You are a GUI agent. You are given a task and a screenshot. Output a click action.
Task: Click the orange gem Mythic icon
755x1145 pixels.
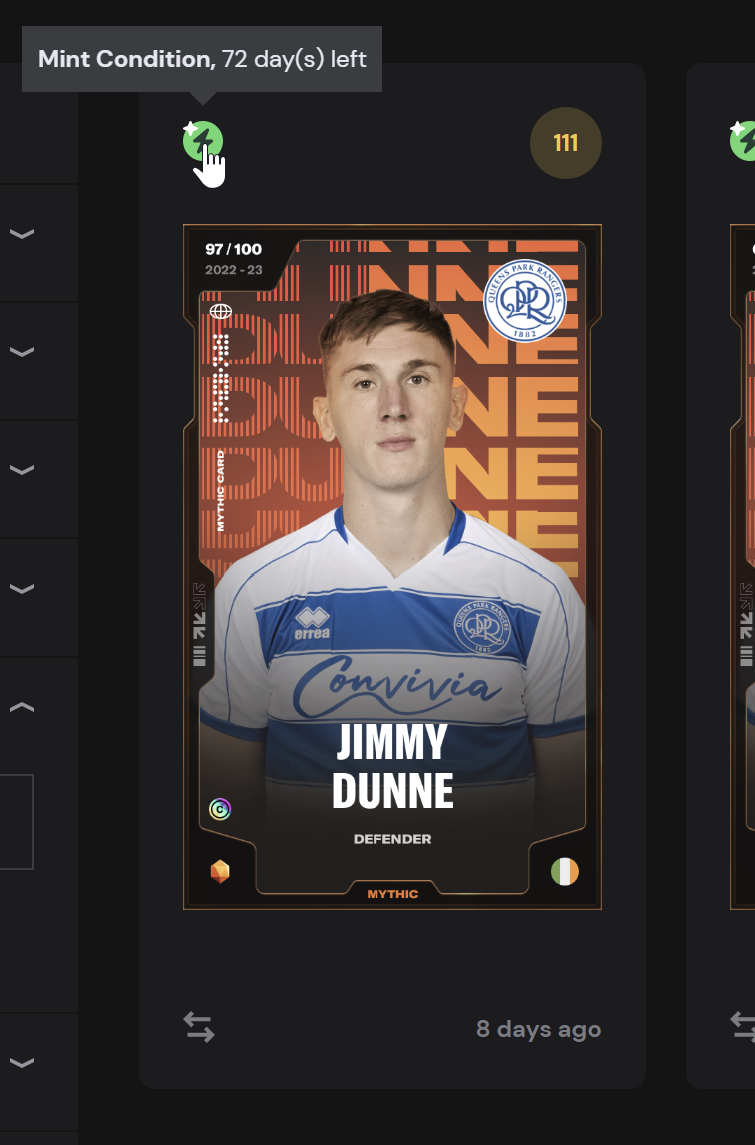pyautogui.click(x=220, y=871)
